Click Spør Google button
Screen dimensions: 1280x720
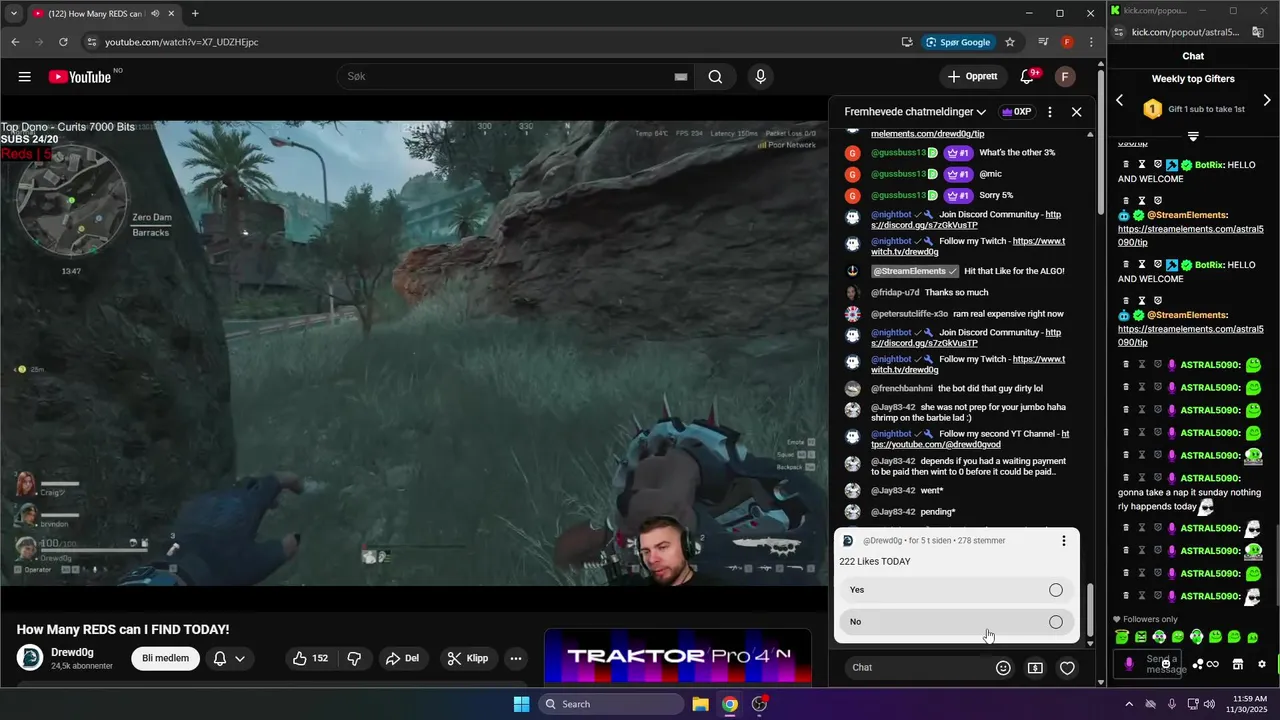(x=958, y=42)
